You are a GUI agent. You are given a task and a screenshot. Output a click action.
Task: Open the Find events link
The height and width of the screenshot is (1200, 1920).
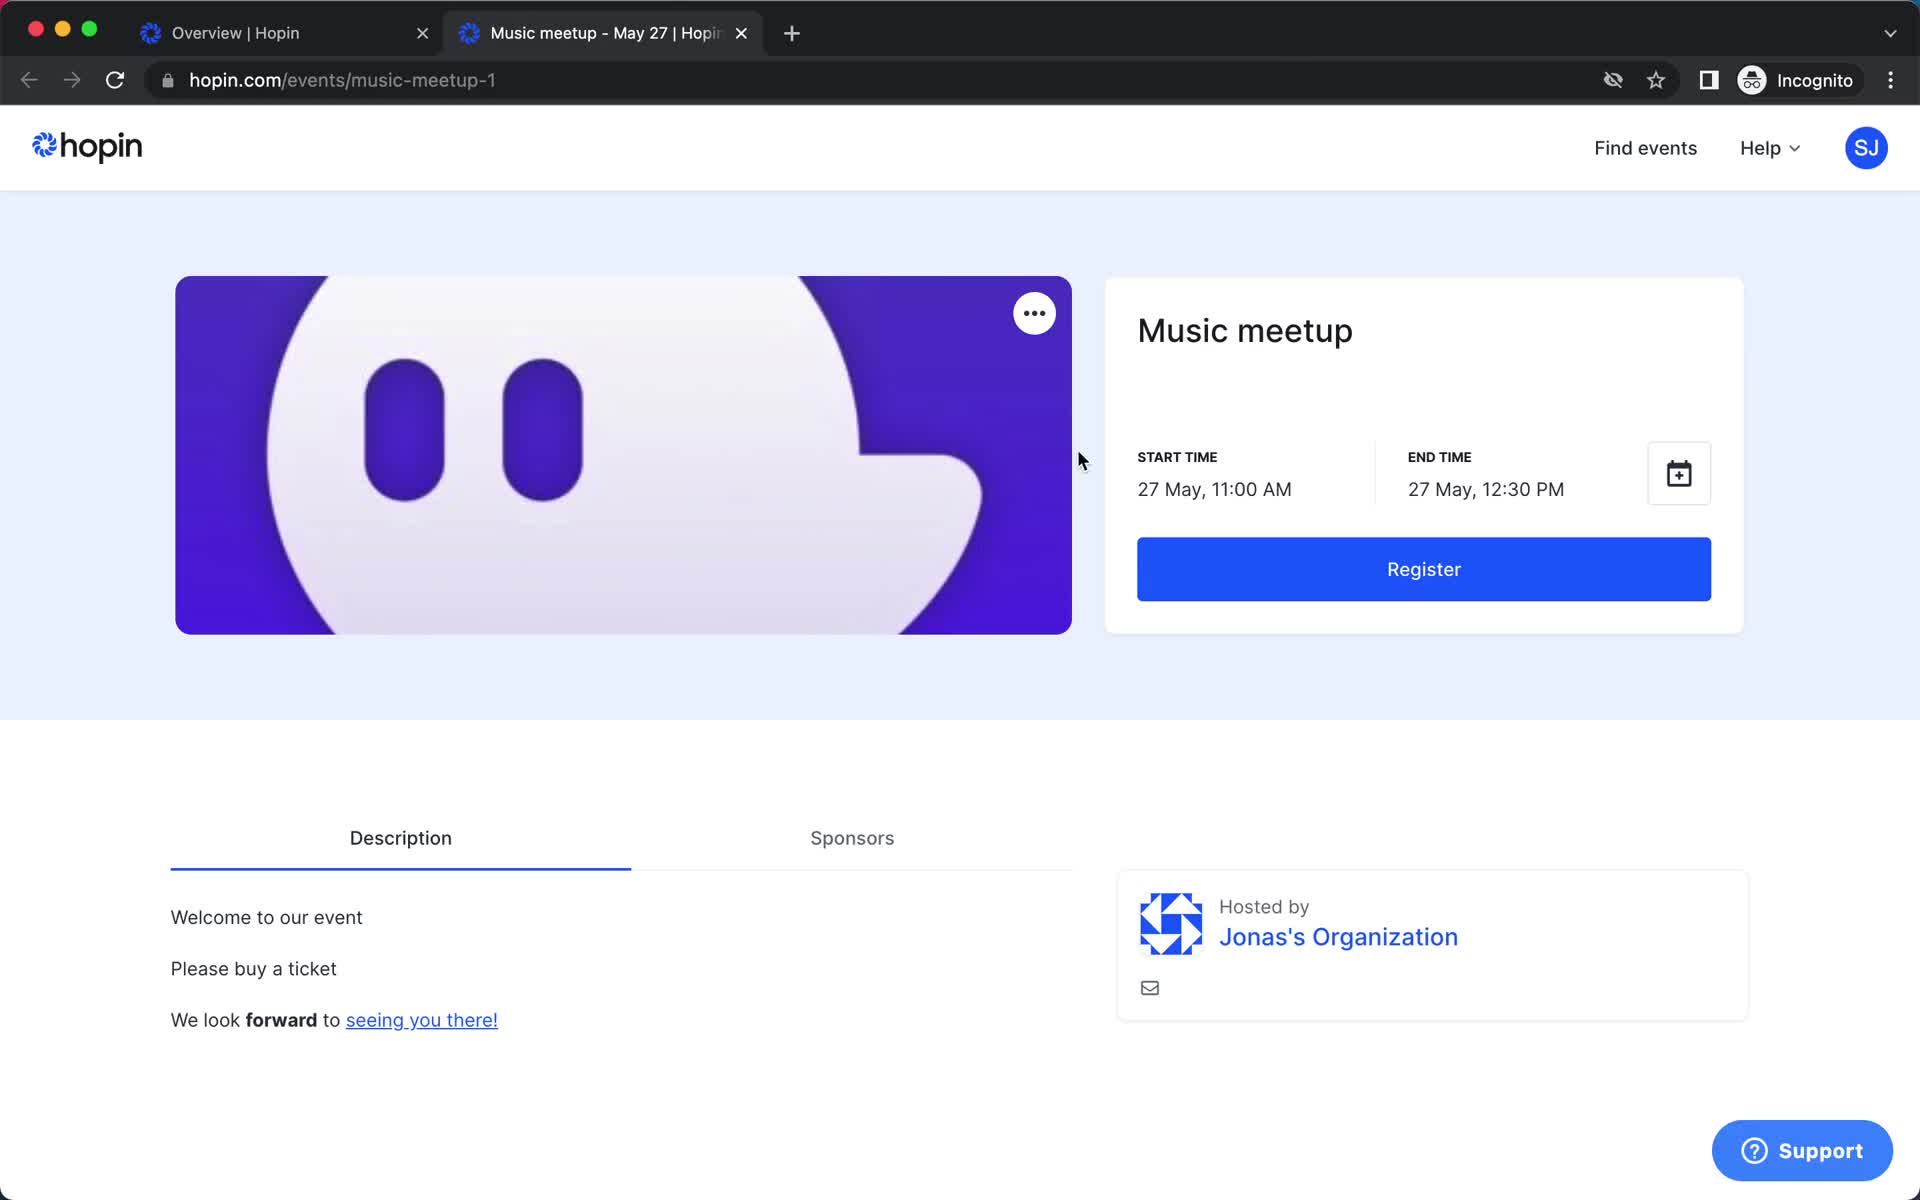pos(1645,148)
